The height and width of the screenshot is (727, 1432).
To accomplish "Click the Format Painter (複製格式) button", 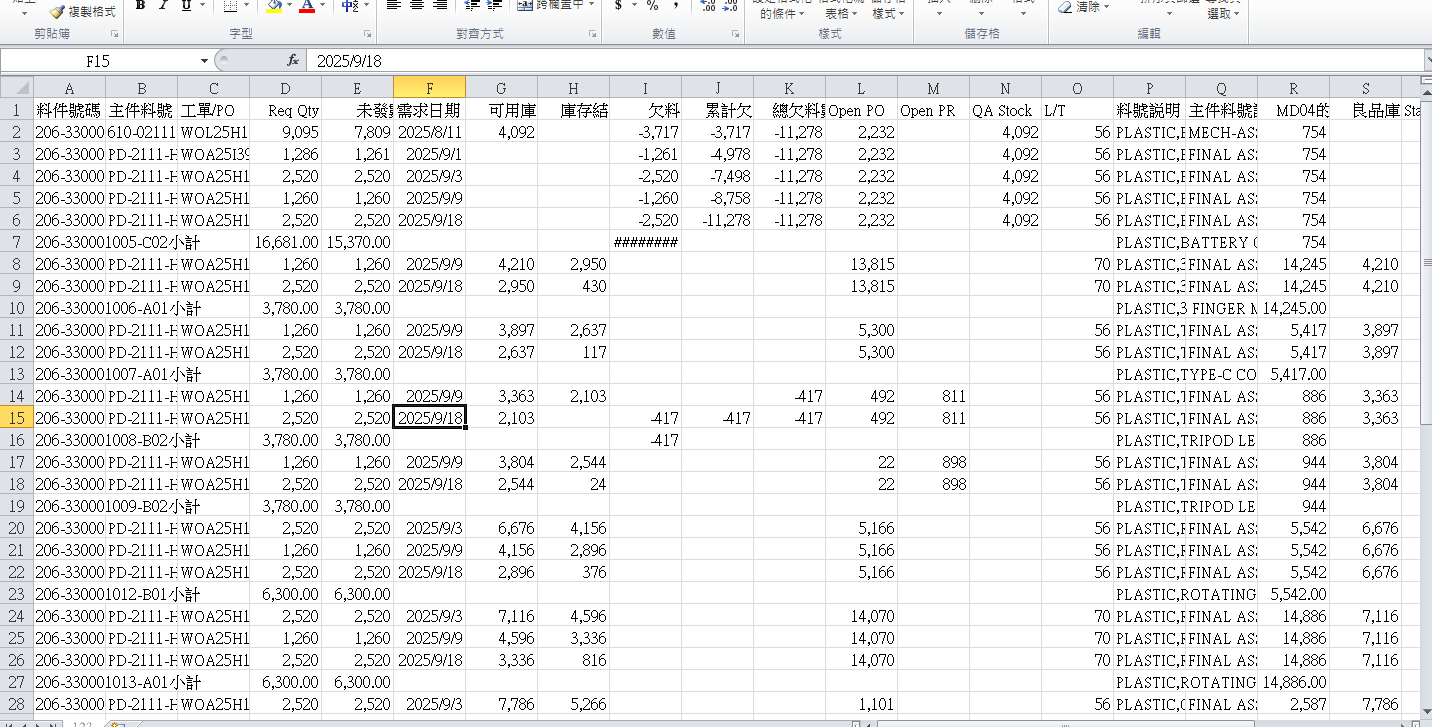I will [x=83, y=12].
